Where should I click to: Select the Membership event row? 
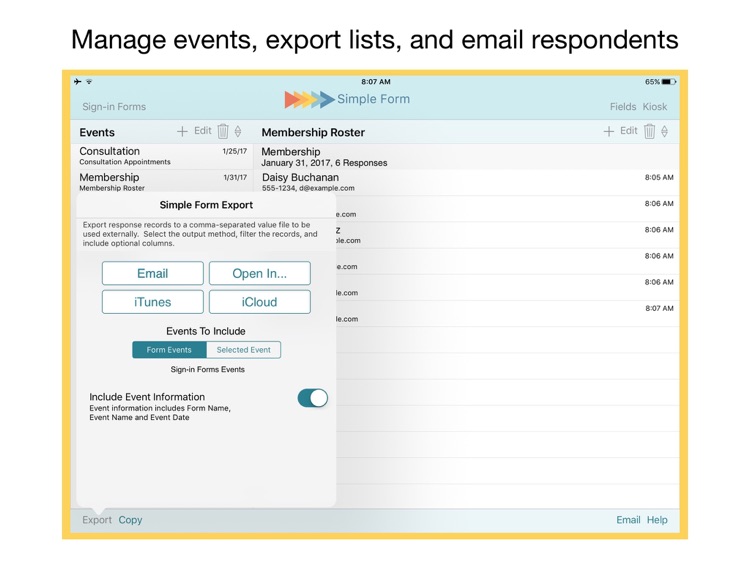coord(162,182)
